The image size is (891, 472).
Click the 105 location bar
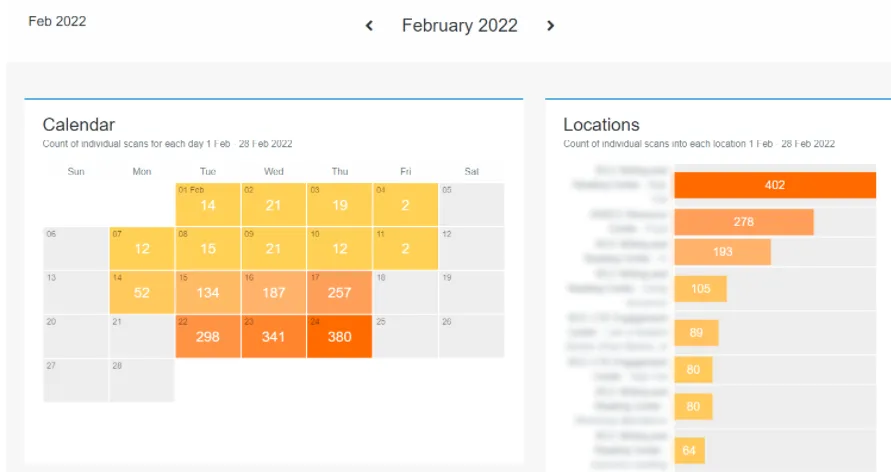pyautogui.click(x=701, y=289)
